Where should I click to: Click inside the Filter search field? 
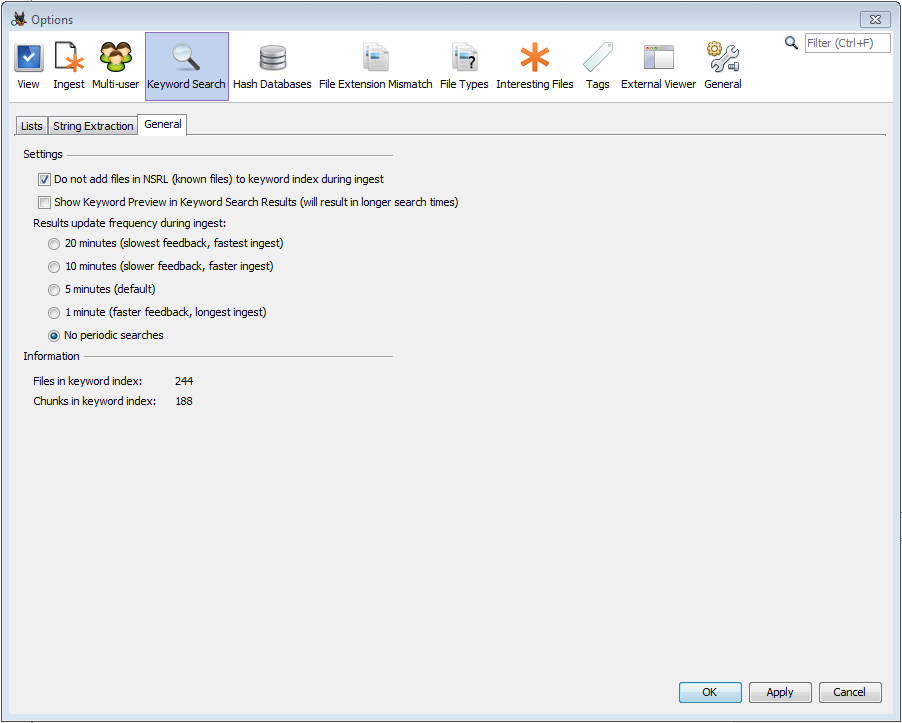[847, 42]
